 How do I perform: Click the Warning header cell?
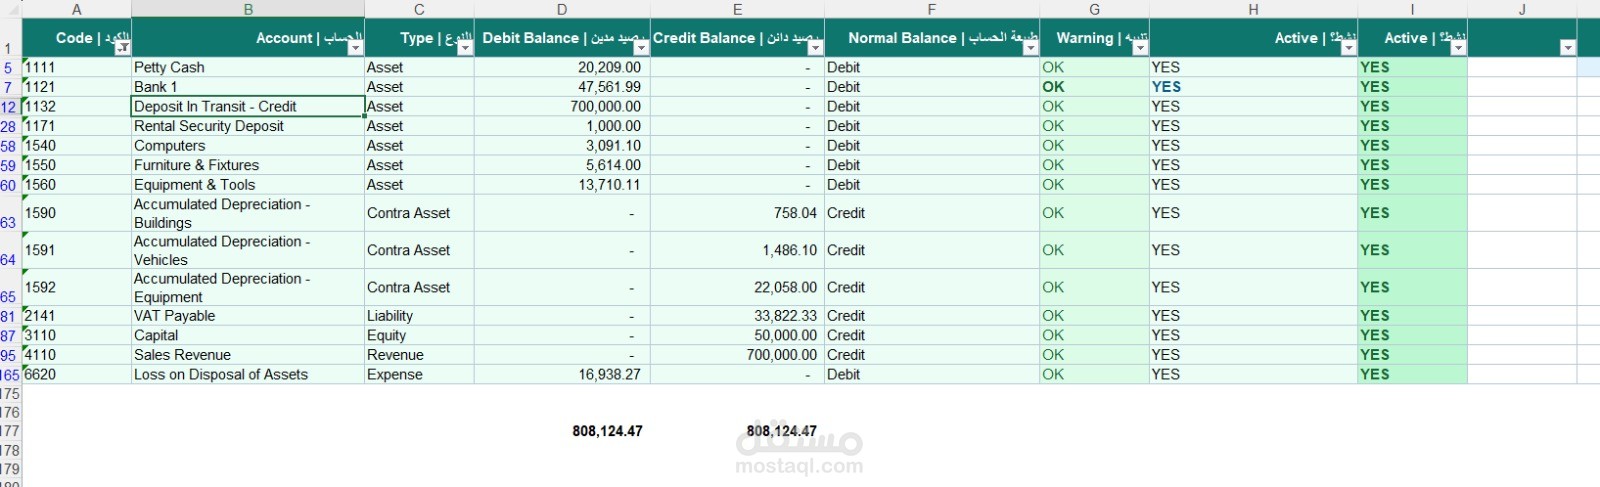(1094, 38)
